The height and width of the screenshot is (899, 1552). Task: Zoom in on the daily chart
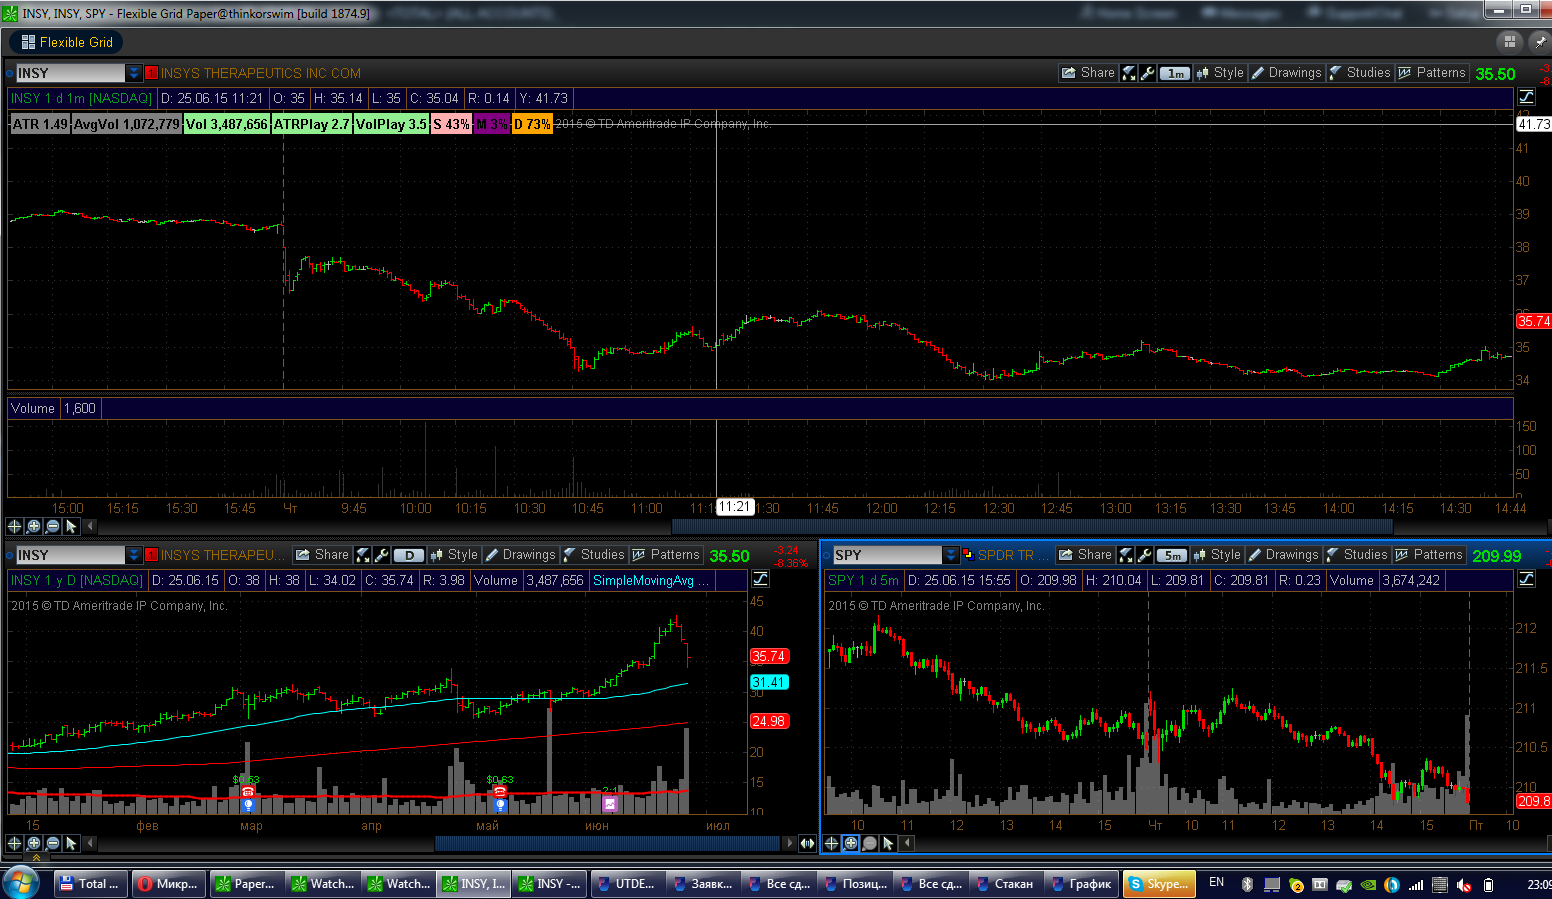(x=34, y=843)
